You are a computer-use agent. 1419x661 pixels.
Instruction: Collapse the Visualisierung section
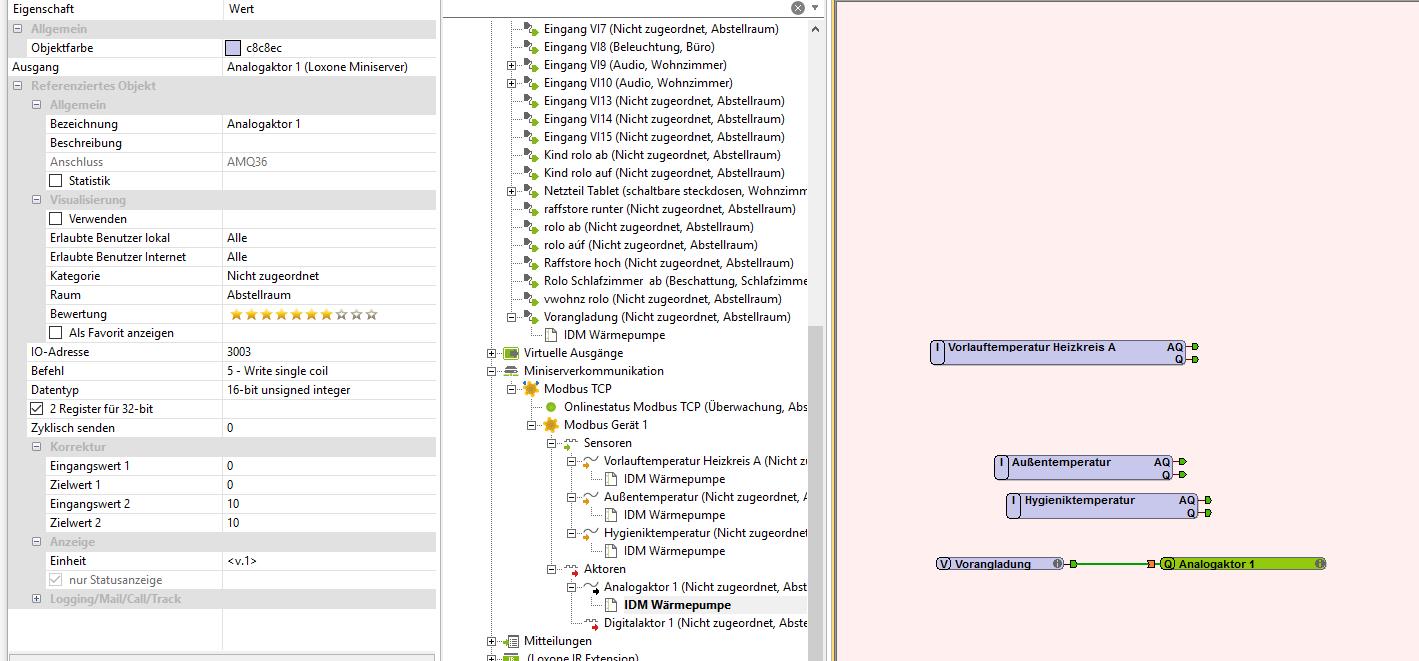[37, 200]
